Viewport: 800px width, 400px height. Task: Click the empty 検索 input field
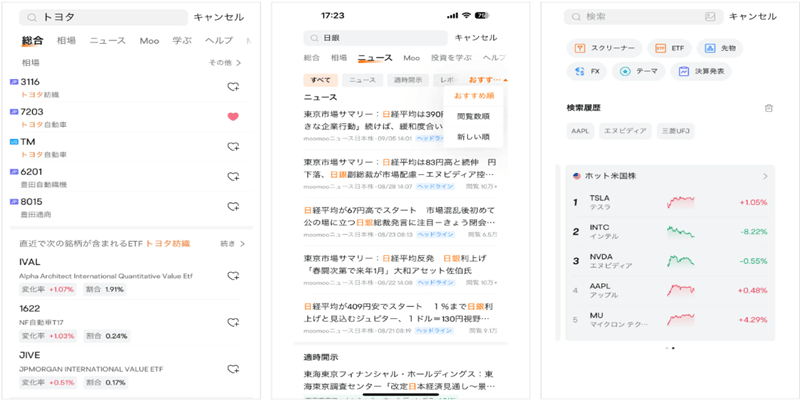pos(643,17)
